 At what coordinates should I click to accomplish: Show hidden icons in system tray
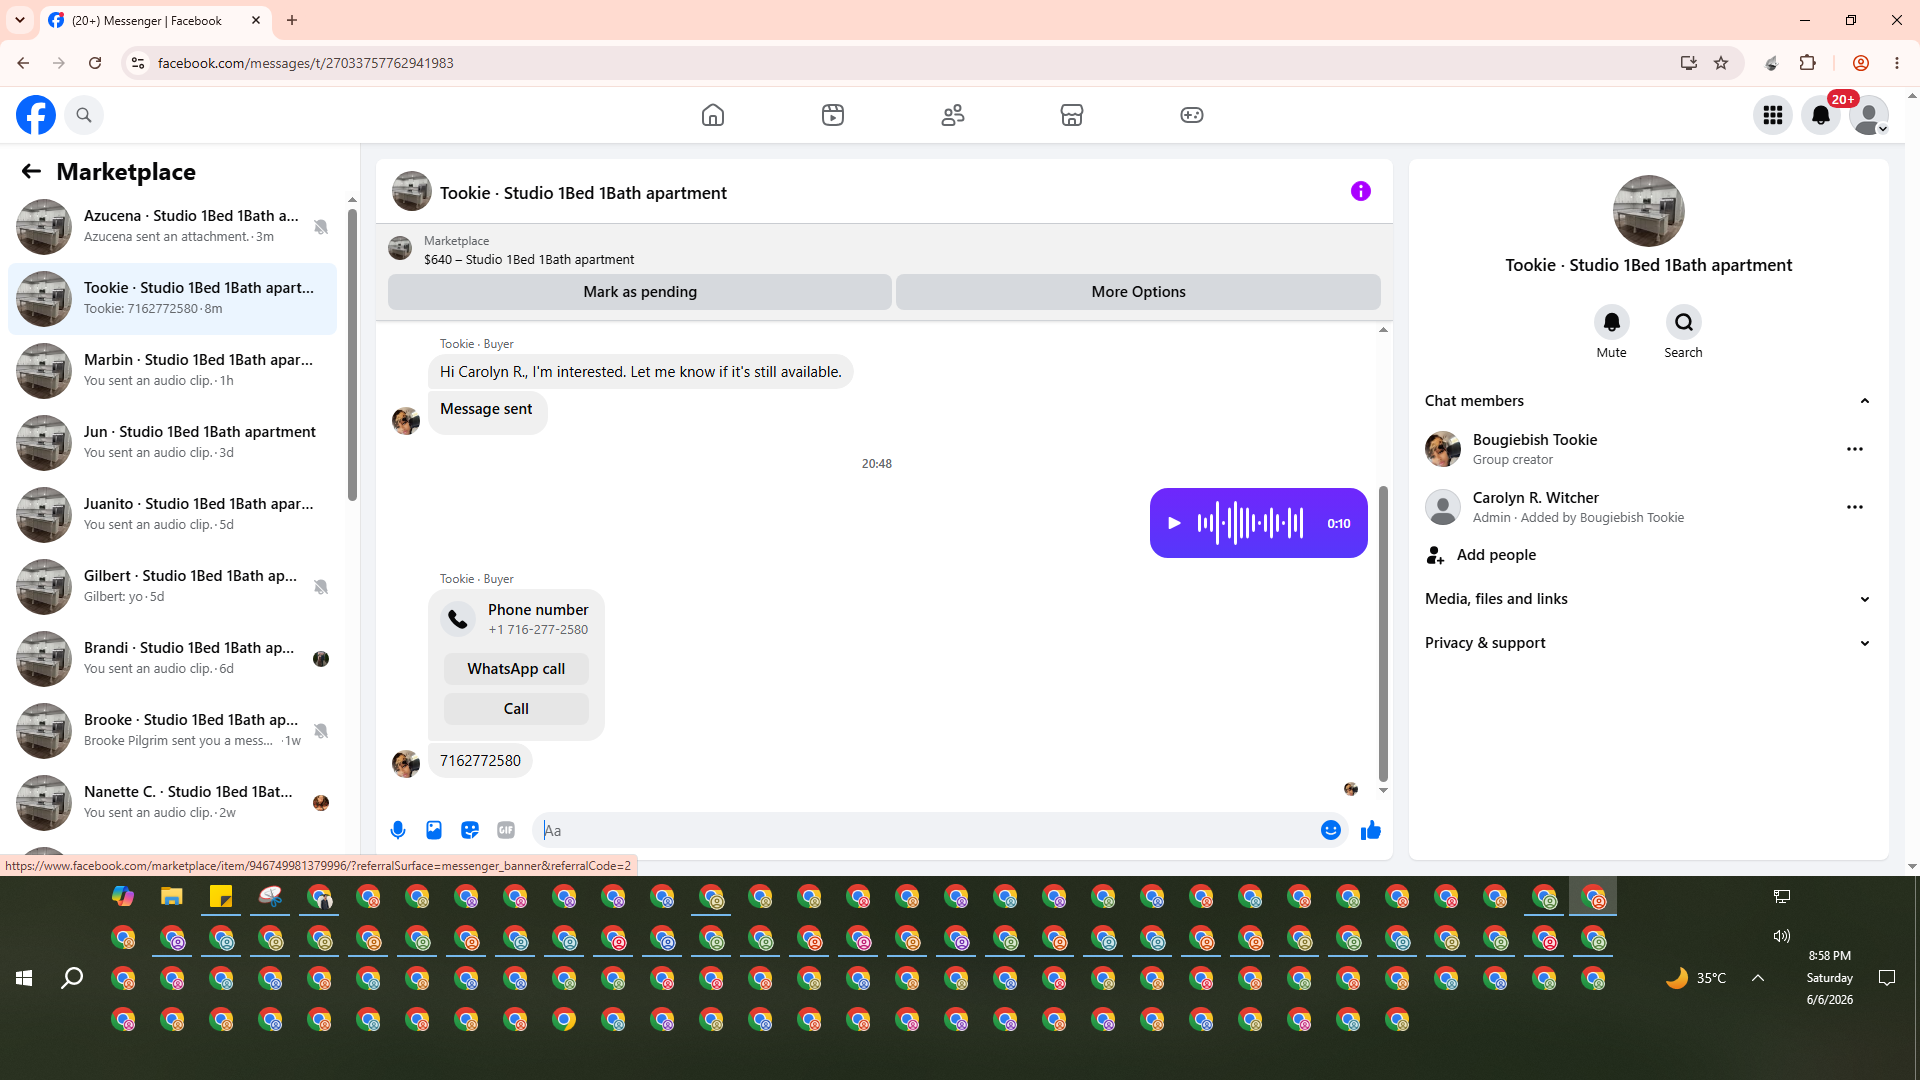[1758, 978]
